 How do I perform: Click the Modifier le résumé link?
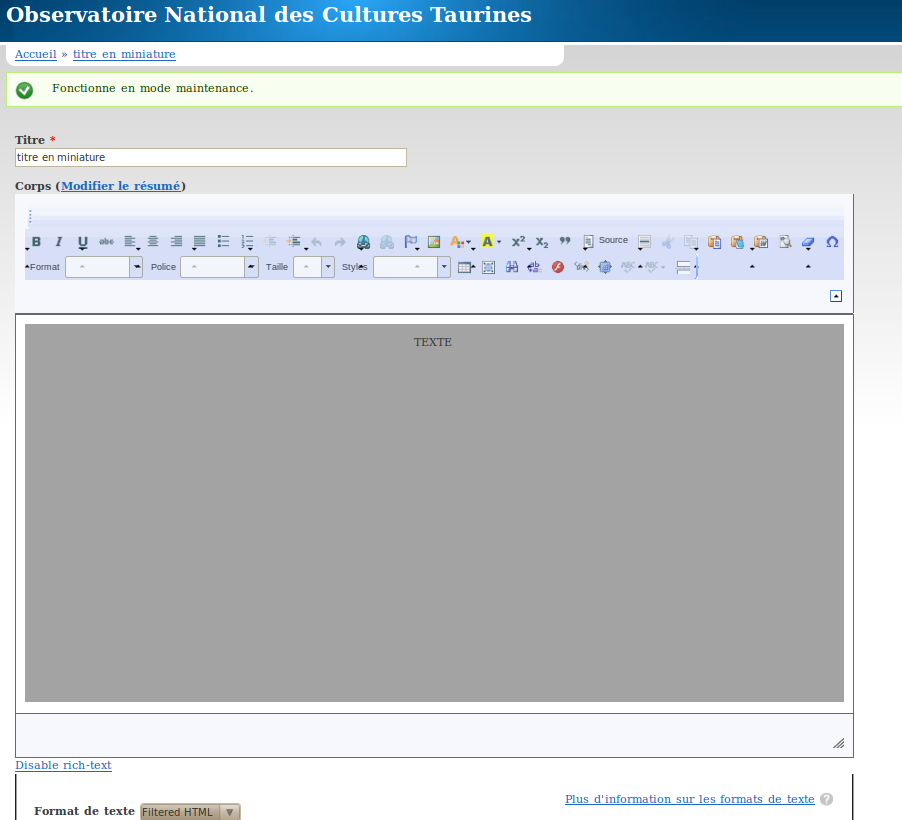point(121,186)
